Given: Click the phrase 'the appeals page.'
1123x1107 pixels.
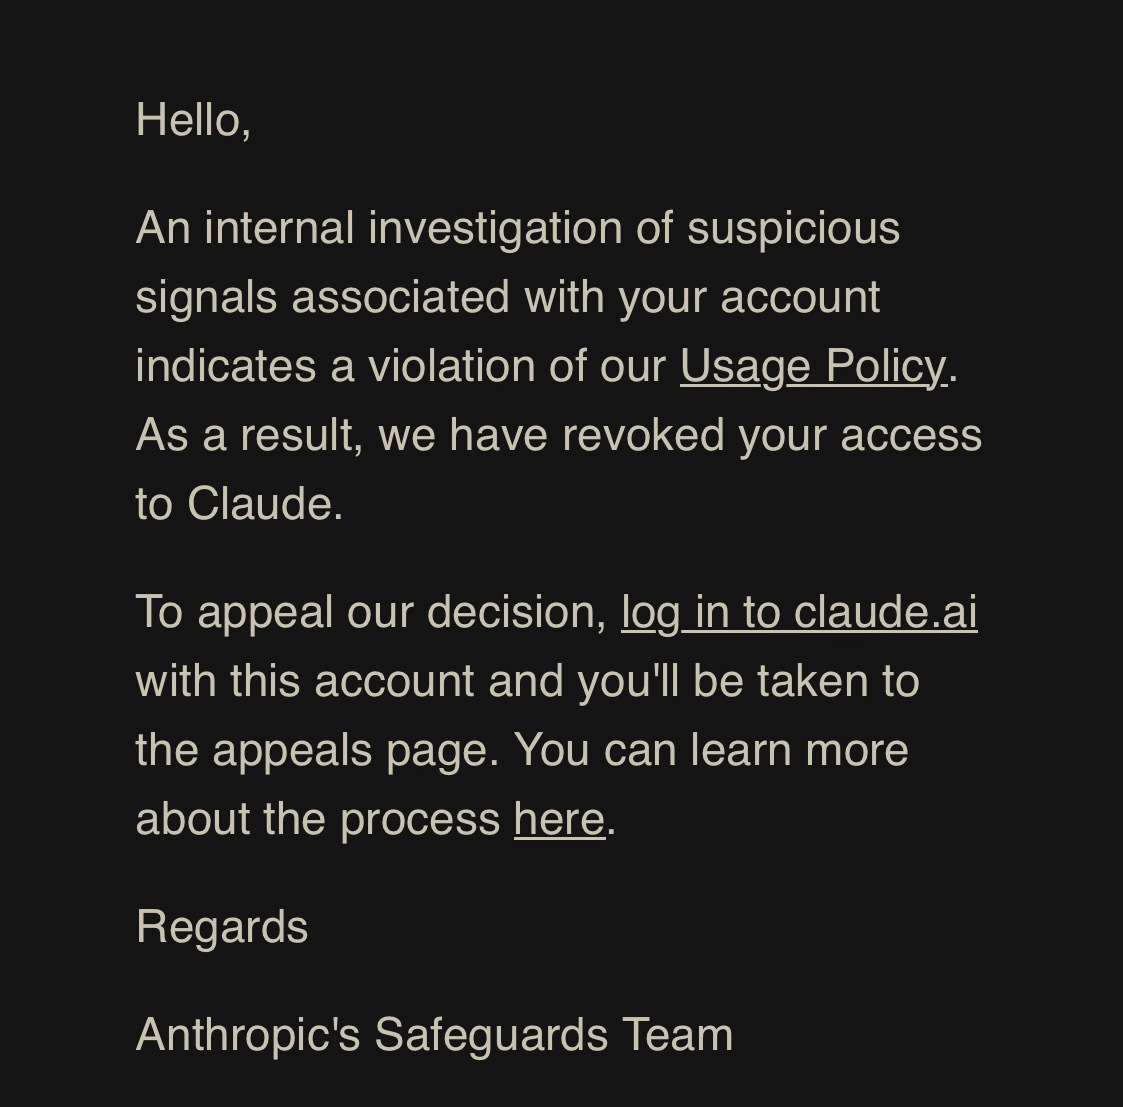Looking at the screenshot, I should point(317,750).
